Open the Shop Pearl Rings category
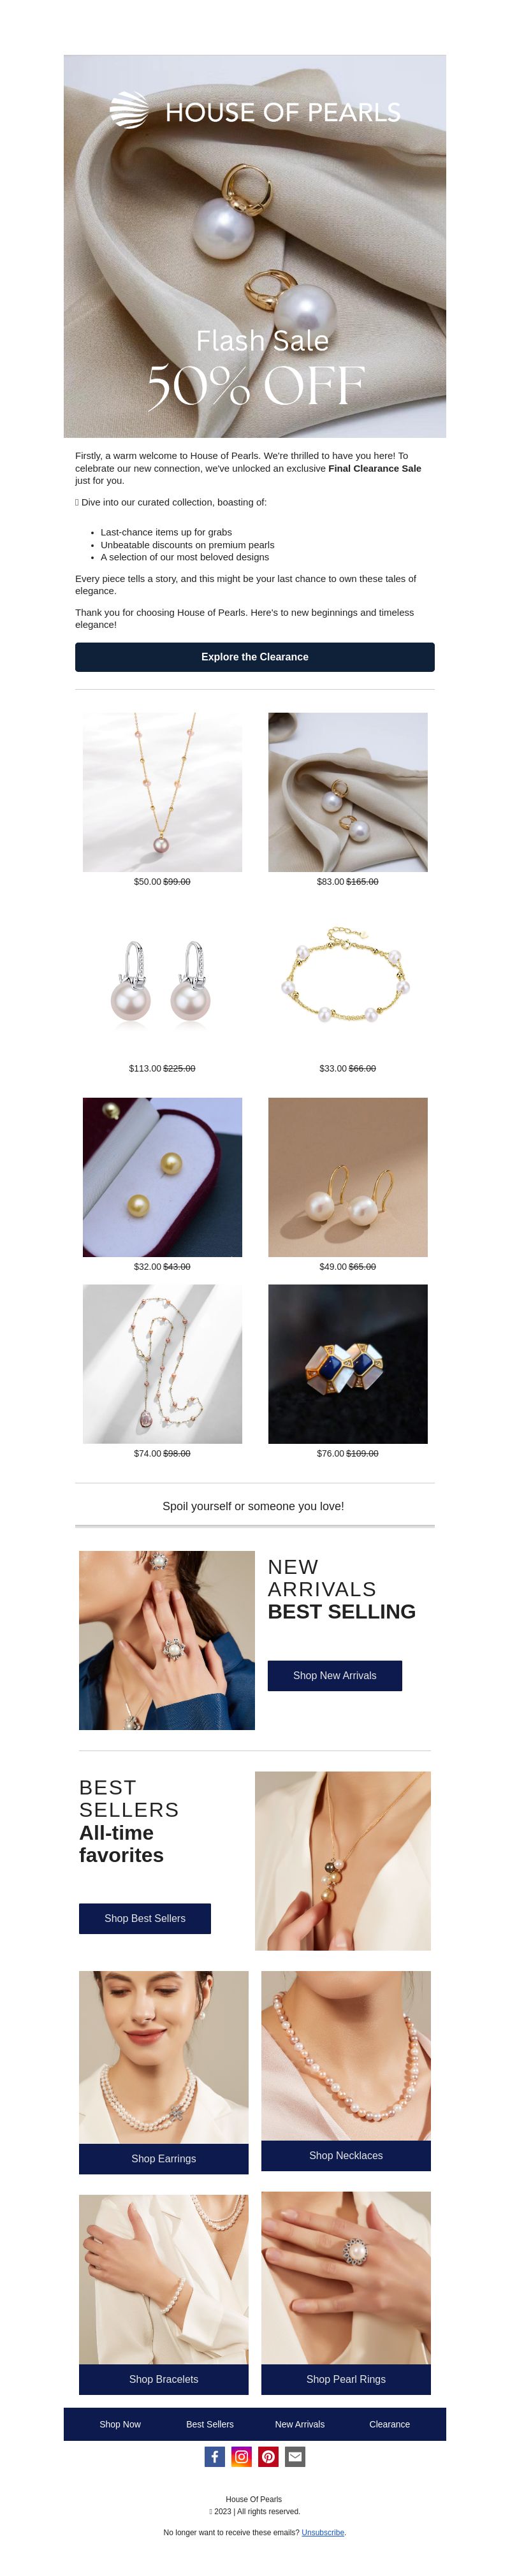510x2576 pixels. pyautogui.click(x=346, y=2379)
